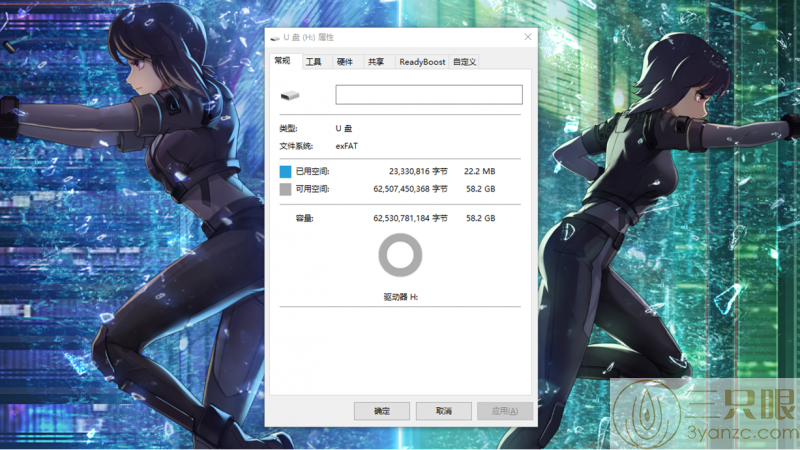800x450 pixels.
Task: Click the 62,507,450,368 字节 free space value
Action: click(410, 189)
